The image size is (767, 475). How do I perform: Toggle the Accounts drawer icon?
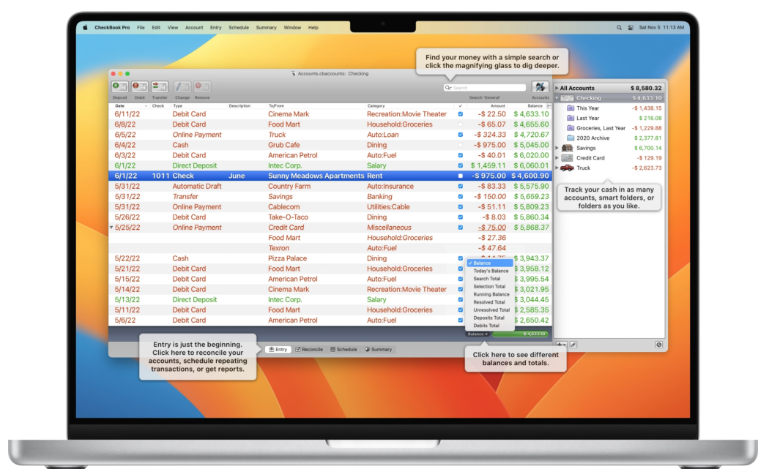540,88
